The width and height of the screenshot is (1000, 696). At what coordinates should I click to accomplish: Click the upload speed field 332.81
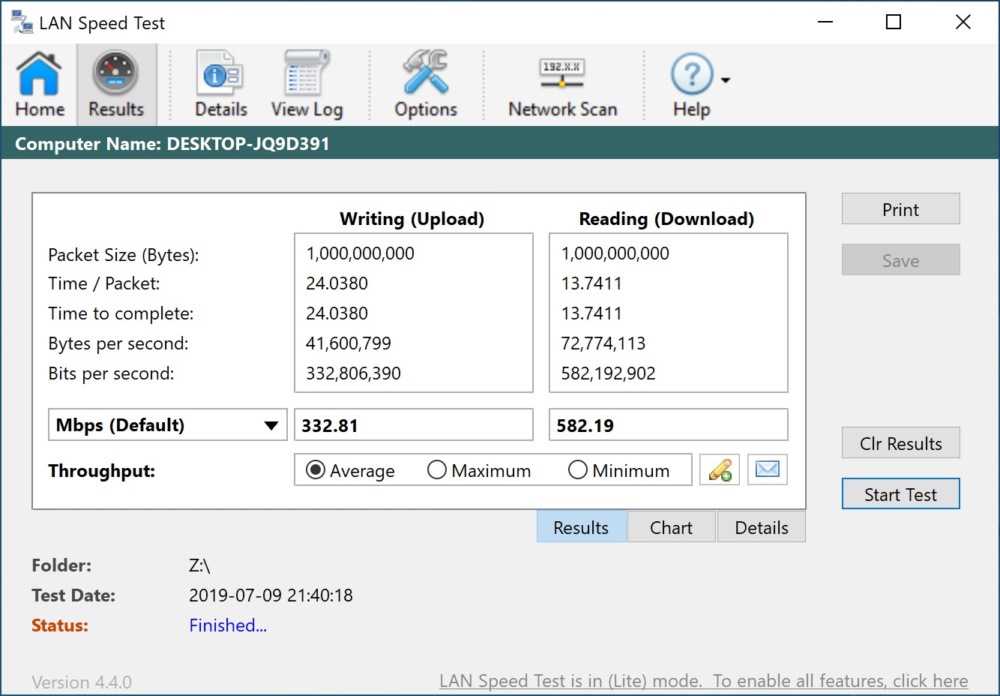(413, 425)
